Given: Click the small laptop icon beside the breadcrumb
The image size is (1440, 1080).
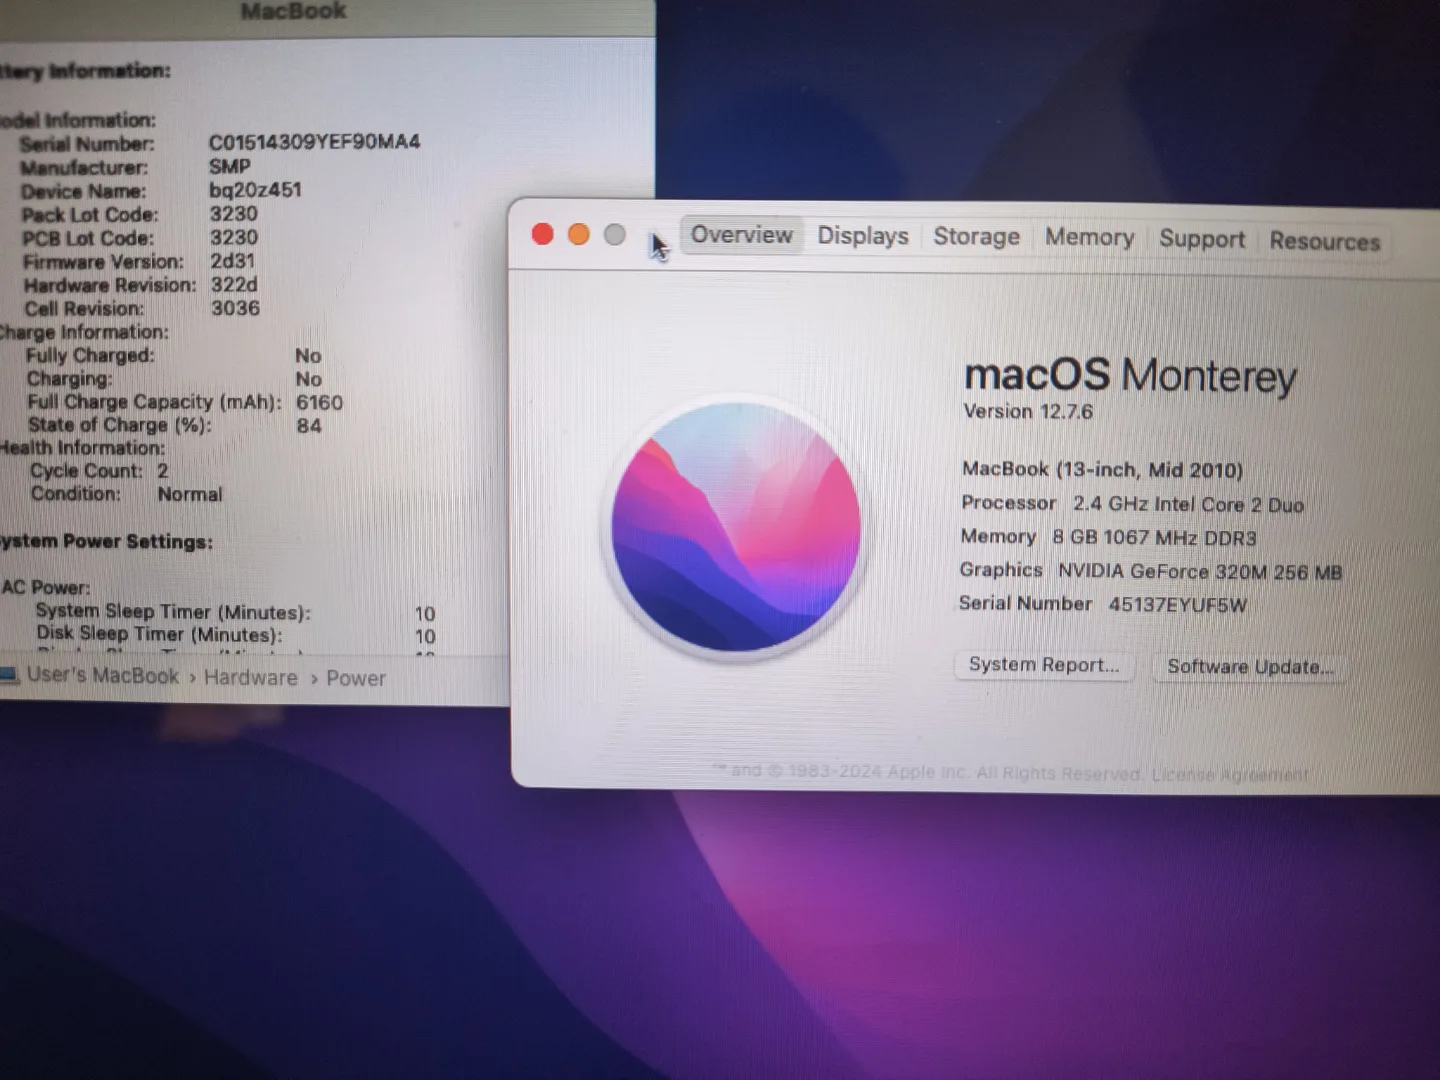Looking at the screenshot, I should [x=12, y=676].
